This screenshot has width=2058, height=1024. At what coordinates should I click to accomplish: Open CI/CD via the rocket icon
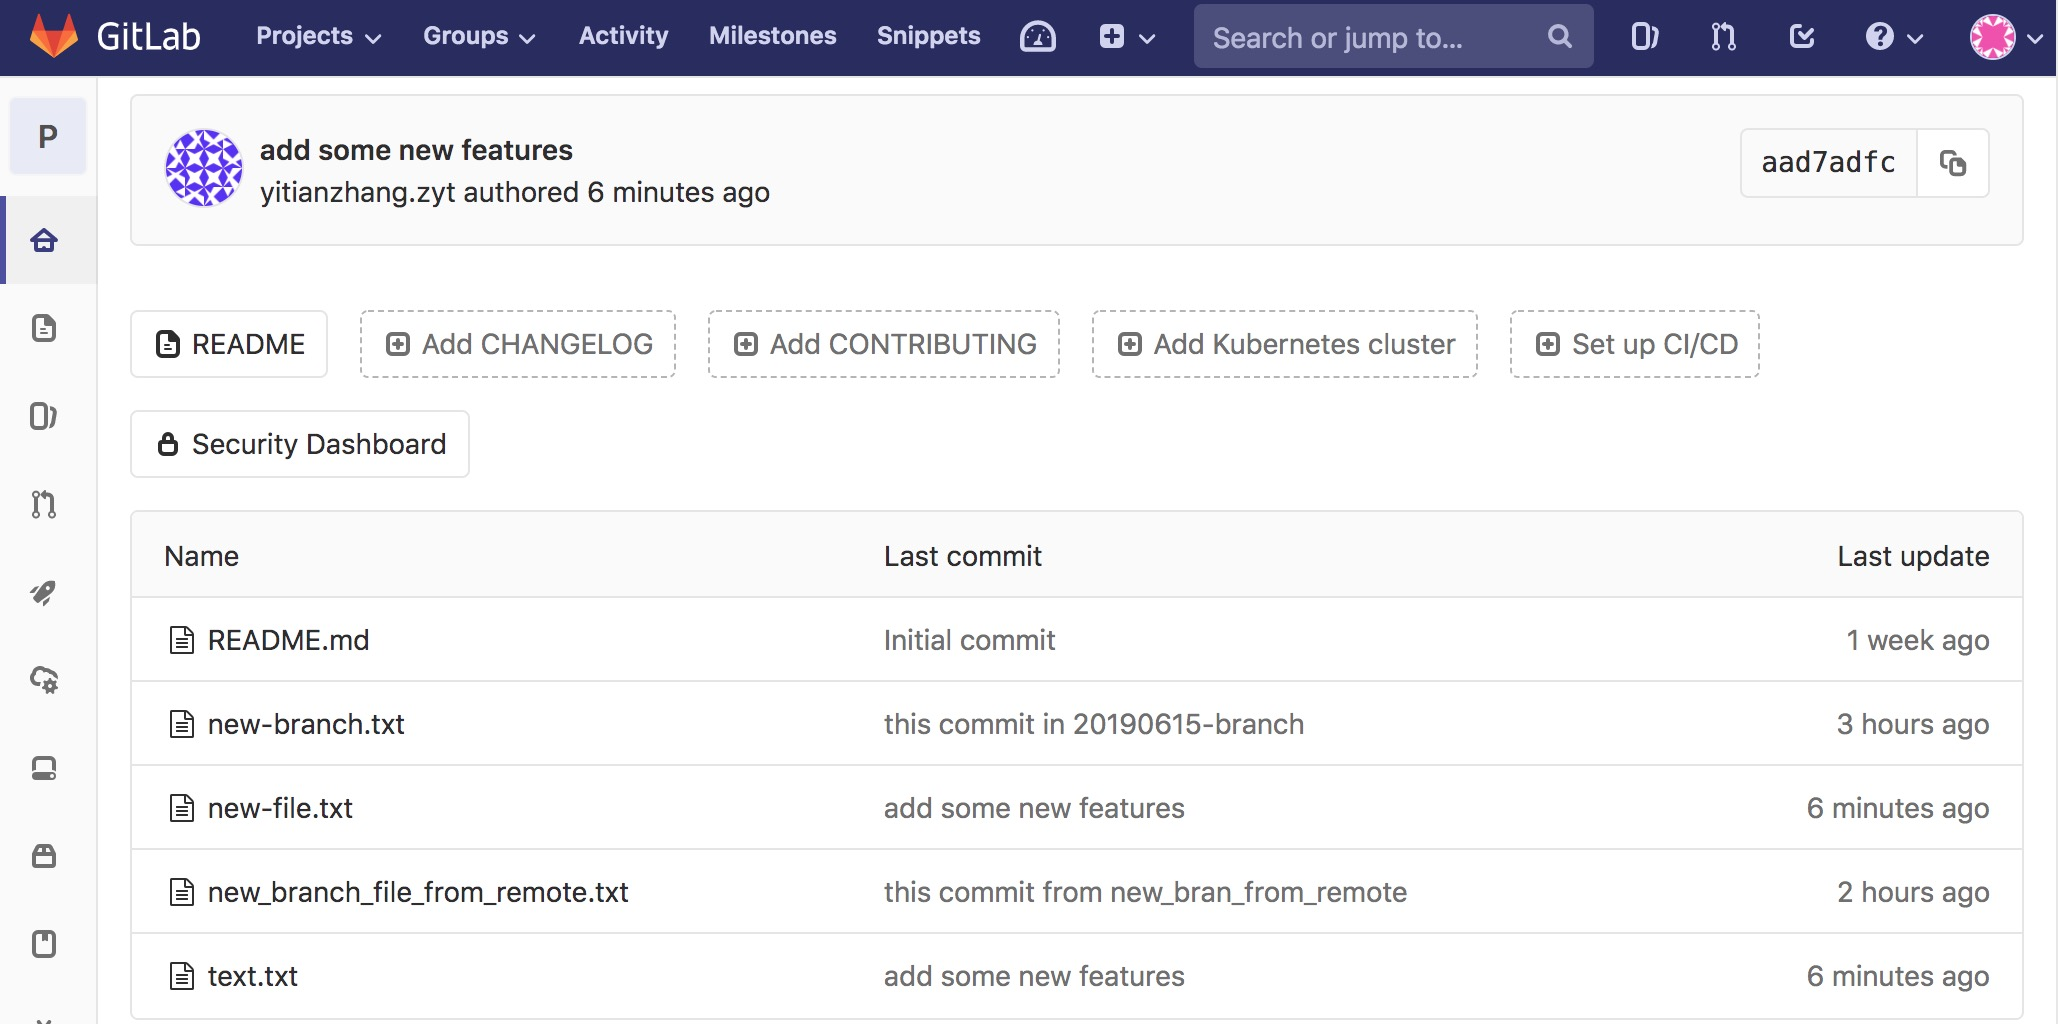[x=44, y=592]
